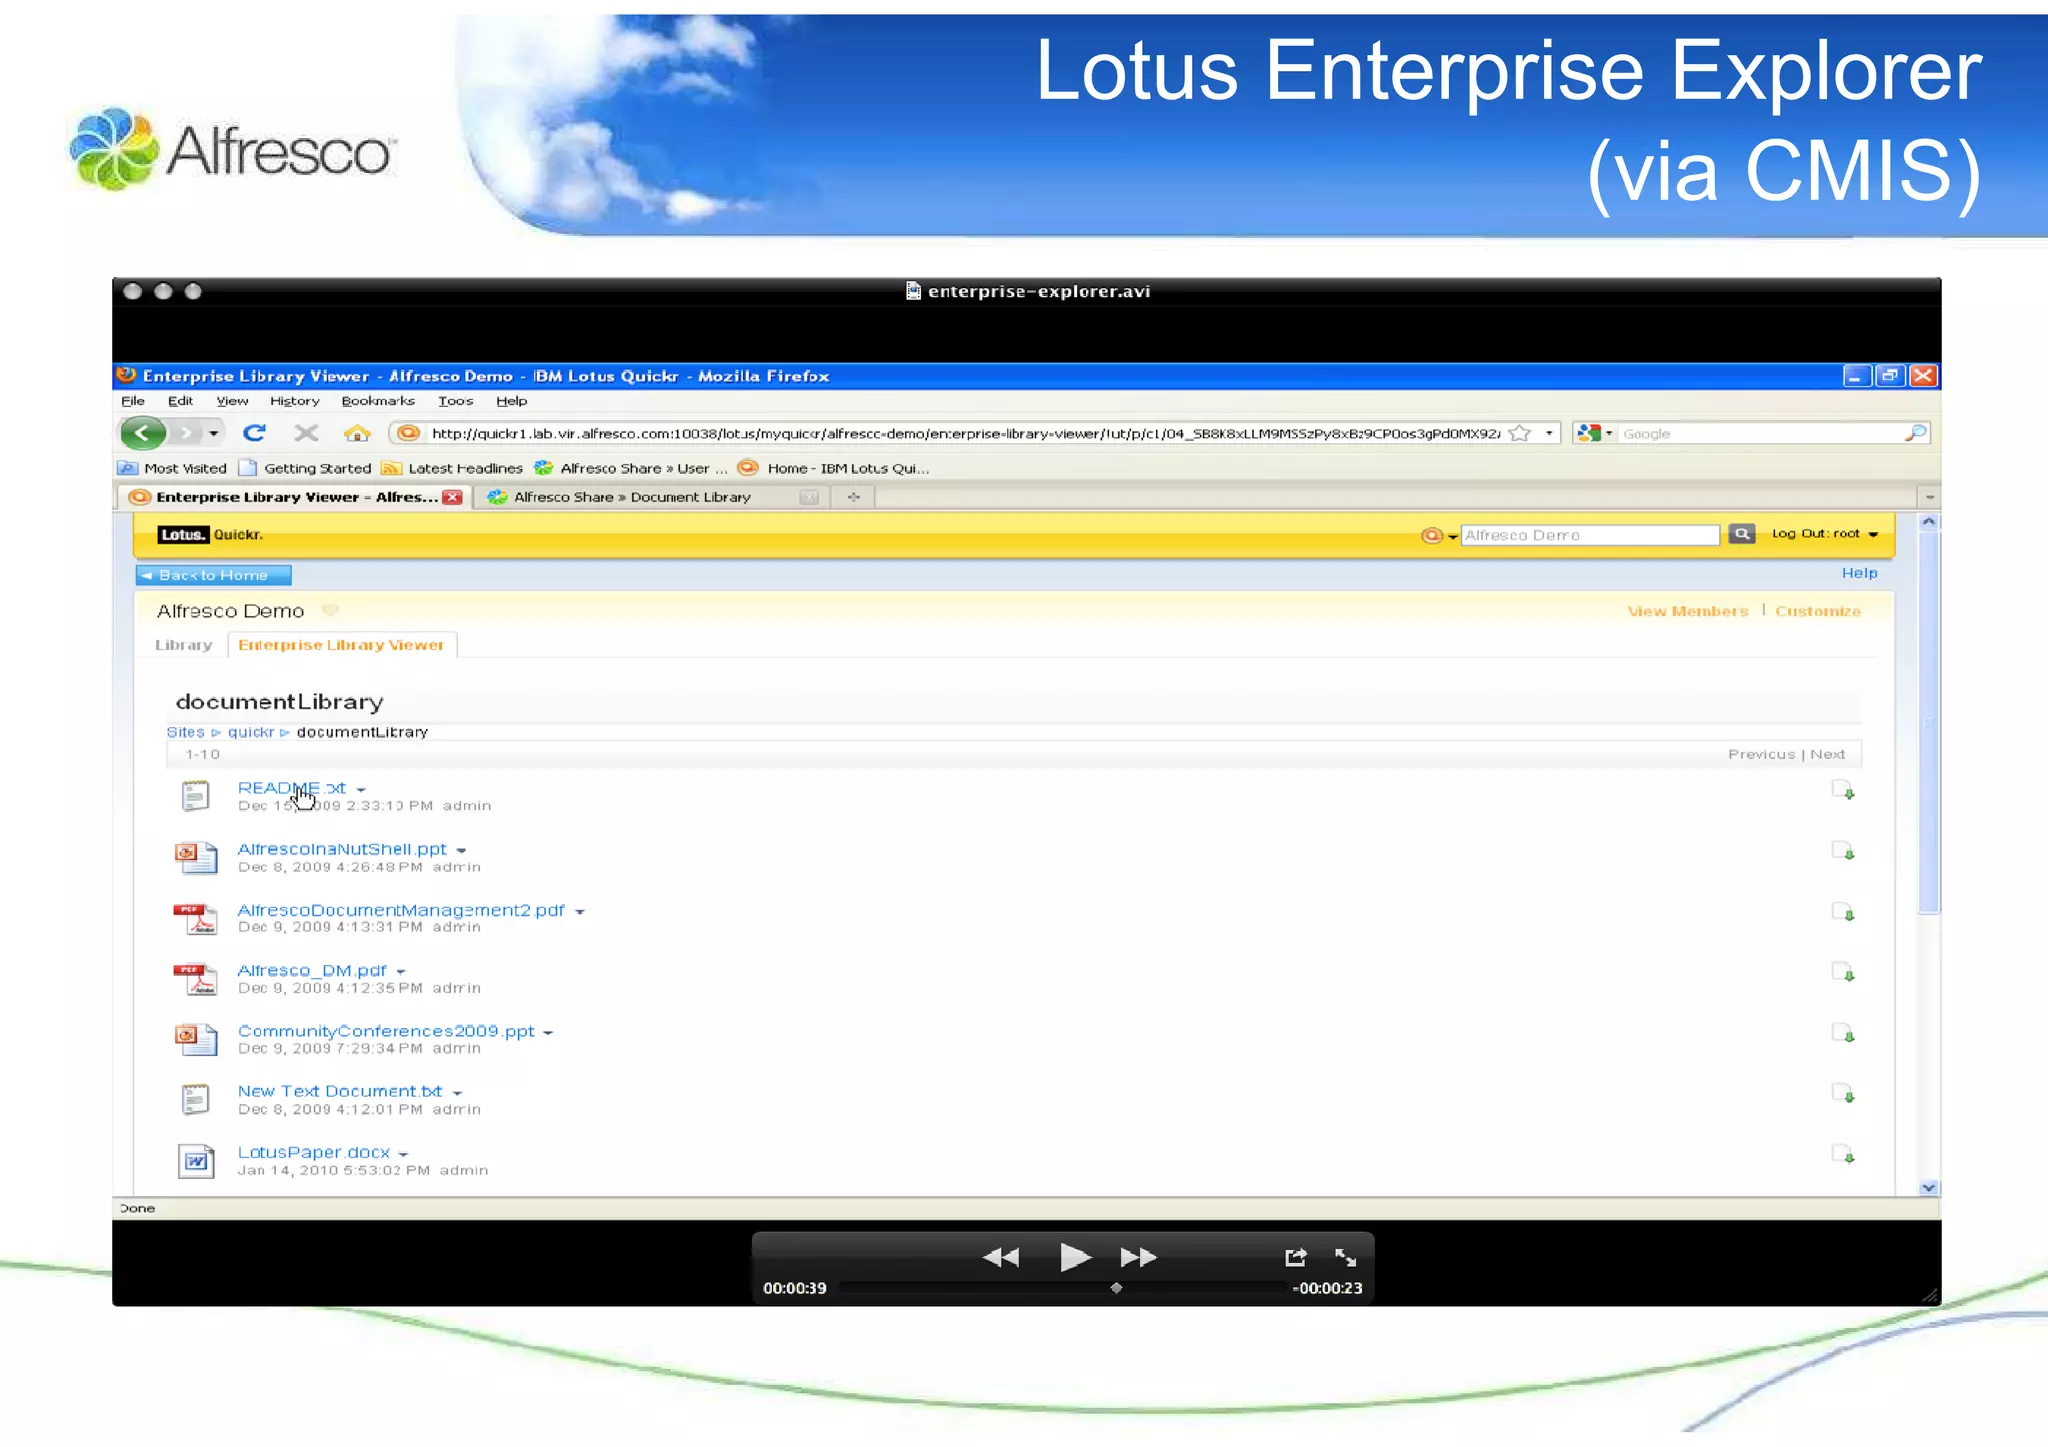Click the Back to Home button
The width and height of the screenshot is (2048, 1447).
coord(213,575)
